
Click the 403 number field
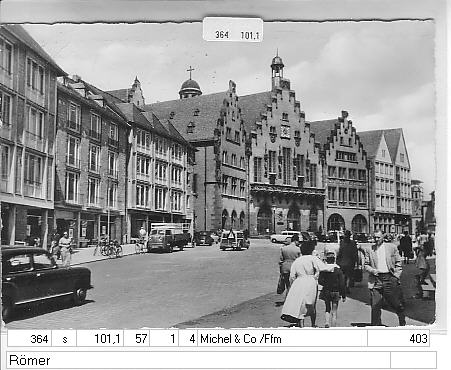[x=398, y=339]
